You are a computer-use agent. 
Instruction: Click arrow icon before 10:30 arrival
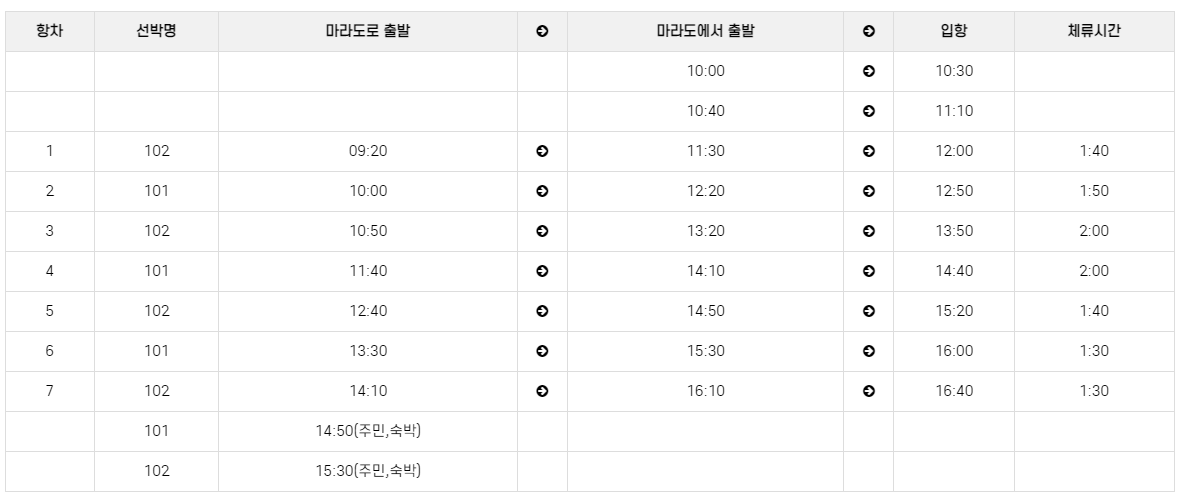(x=868, y=71)
